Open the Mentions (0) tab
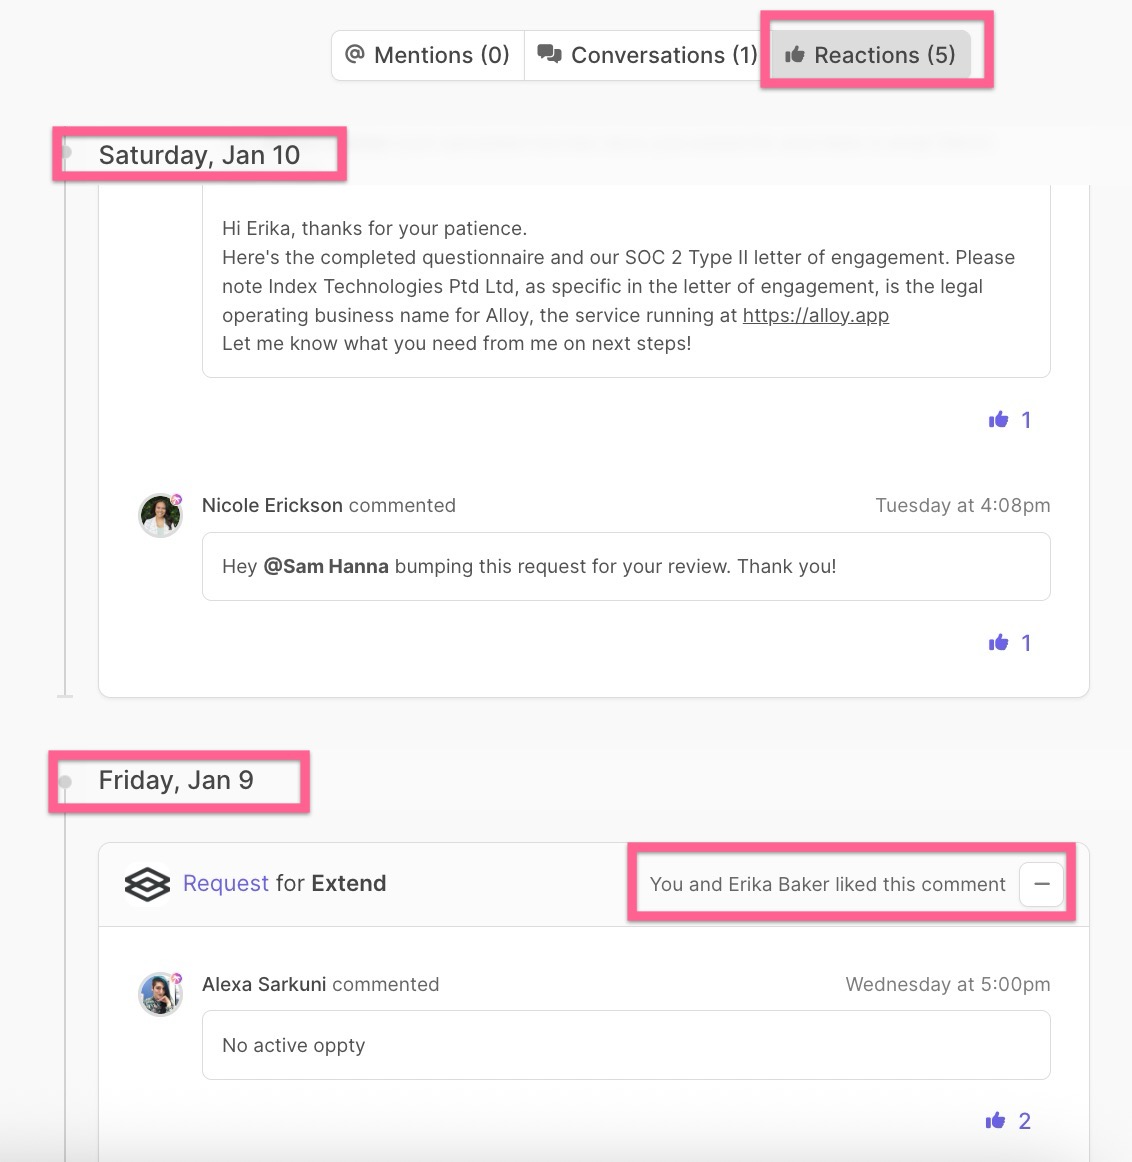 [427, 55]
